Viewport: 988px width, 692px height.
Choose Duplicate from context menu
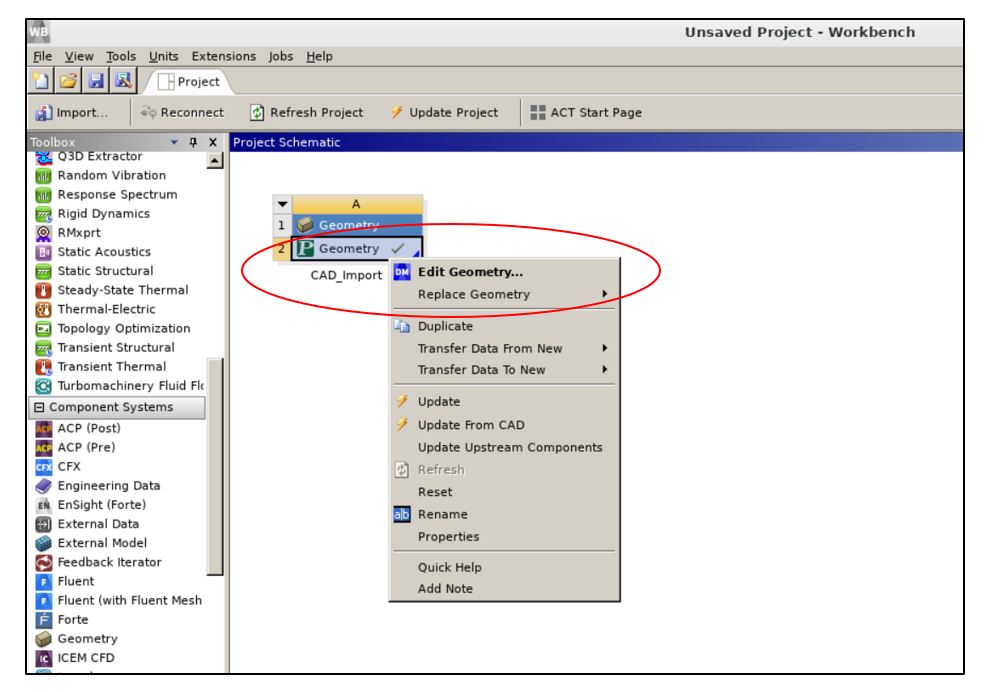[x=504, y=326]
